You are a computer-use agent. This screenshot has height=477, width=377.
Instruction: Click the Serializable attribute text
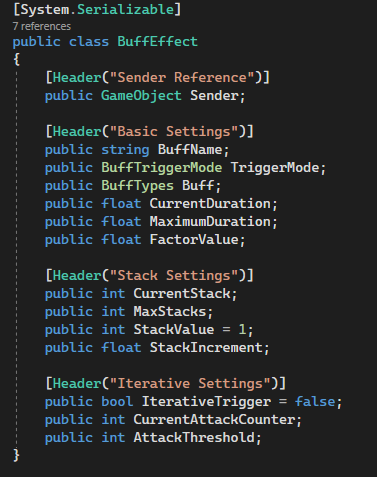pos(126,9)
